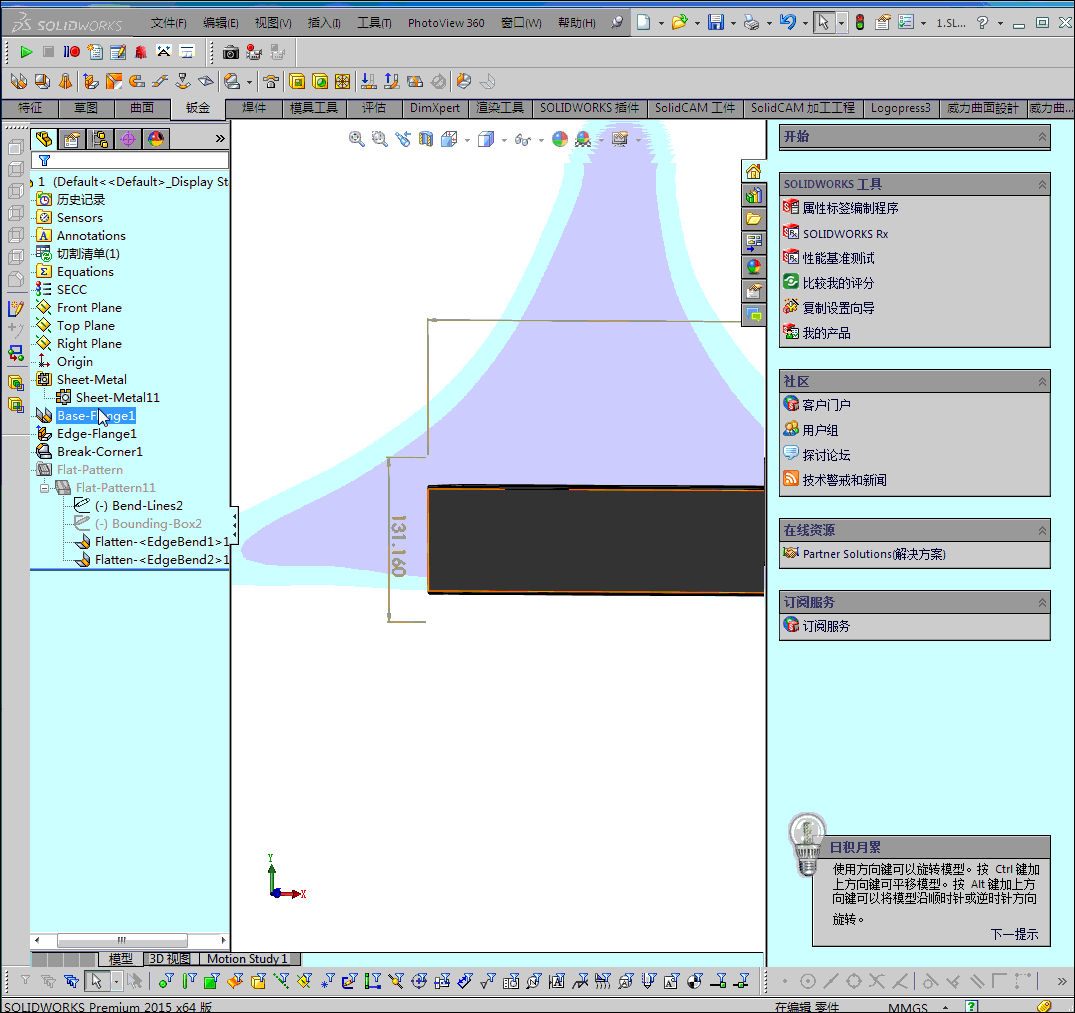The image size is (1075, 1013).
Task: Click the Section View icon
Action: click(x=426, y=139)
